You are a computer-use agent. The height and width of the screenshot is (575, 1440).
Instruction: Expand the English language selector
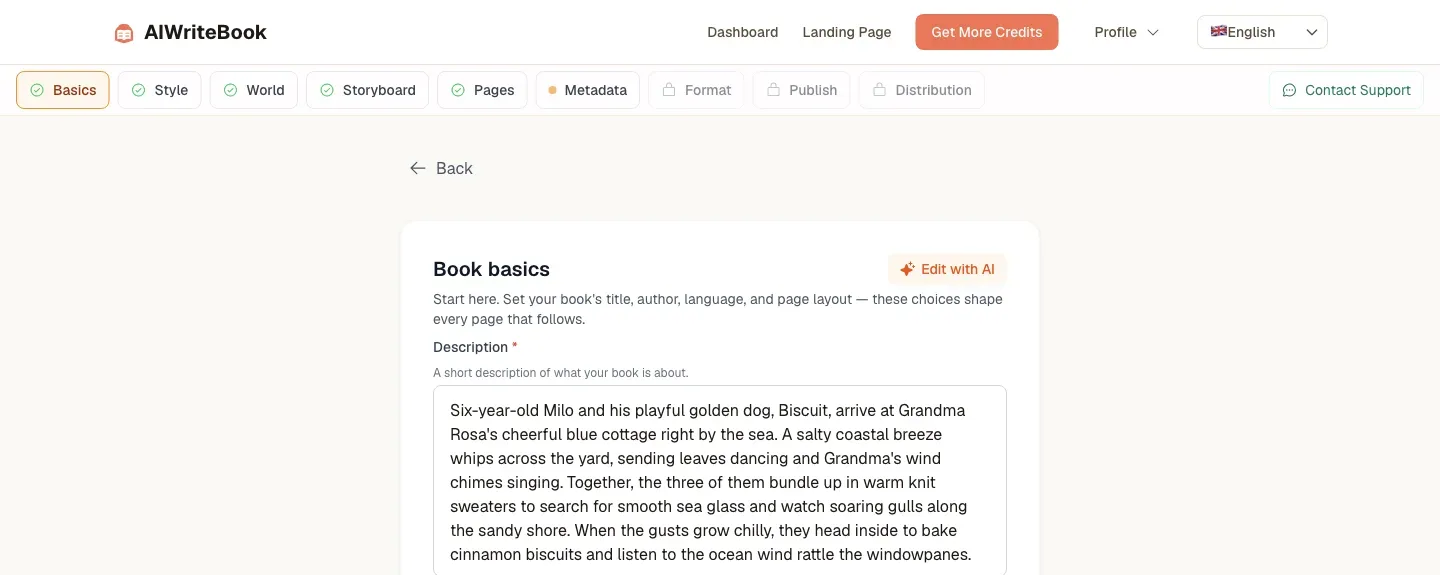[x=1262, y=32]
